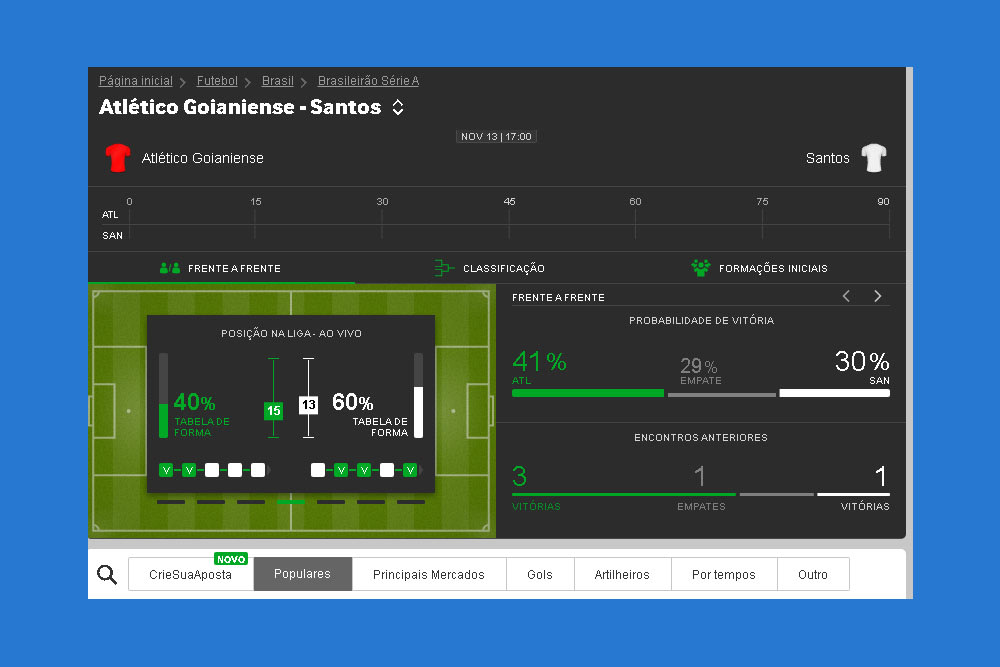The image size is (1000, 667).
Task: Open the search magnifier icon
Action: click(x=107, y=575)
